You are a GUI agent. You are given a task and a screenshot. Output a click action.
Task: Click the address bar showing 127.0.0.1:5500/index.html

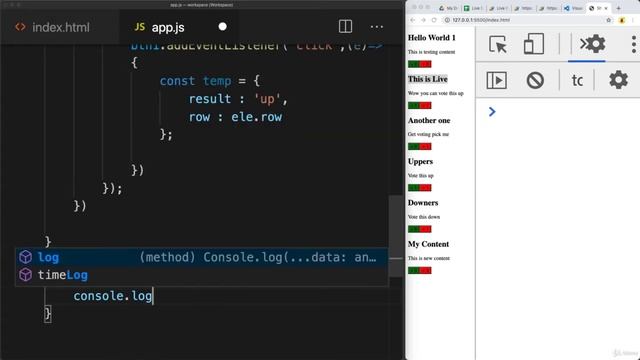[x=527, y=20]
